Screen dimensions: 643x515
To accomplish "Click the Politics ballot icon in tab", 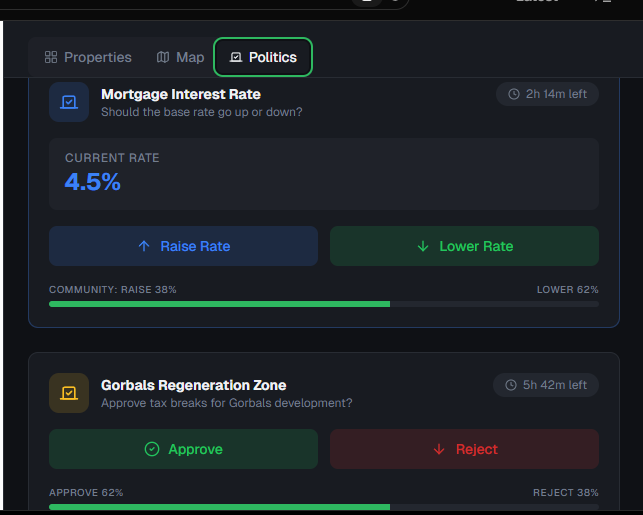I will point(236,57).
